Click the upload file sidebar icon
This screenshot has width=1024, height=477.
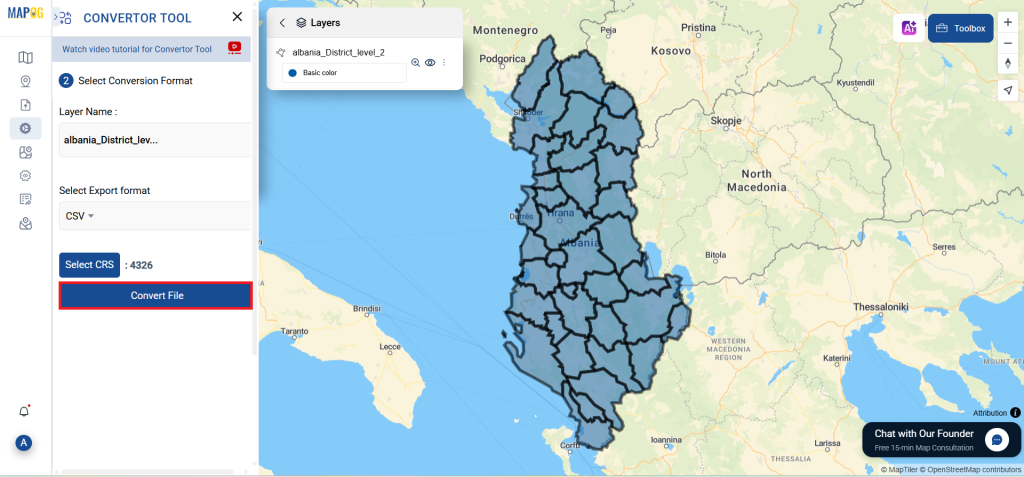pos(25,104)
